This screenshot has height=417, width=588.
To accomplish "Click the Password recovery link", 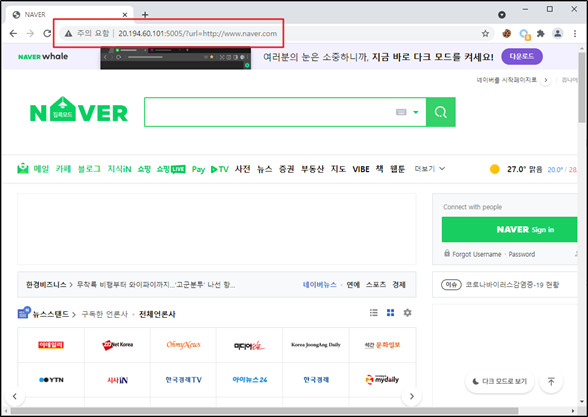I will 522,254.
